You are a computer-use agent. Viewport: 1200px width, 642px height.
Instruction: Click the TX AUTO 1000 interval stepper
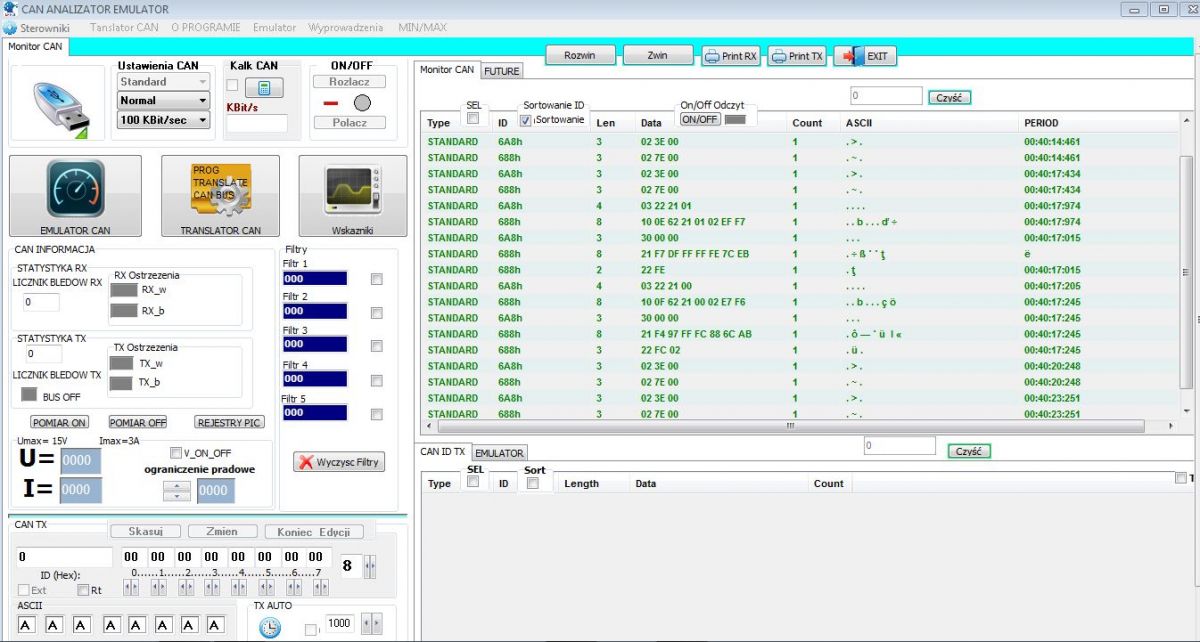(370, 624)
